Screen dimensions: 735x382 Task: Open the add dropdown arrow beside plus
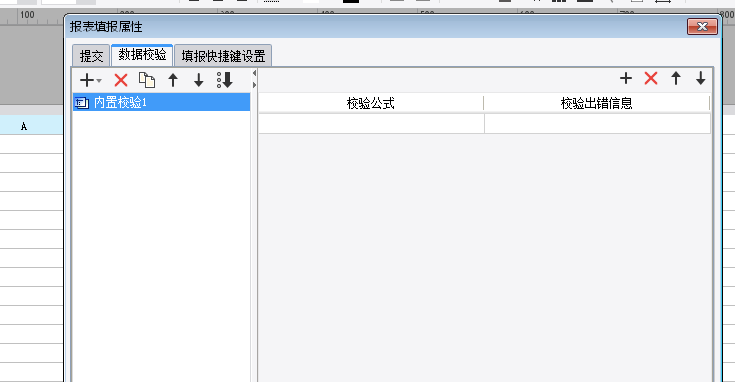pyautogui.click(x=99, y=81)
